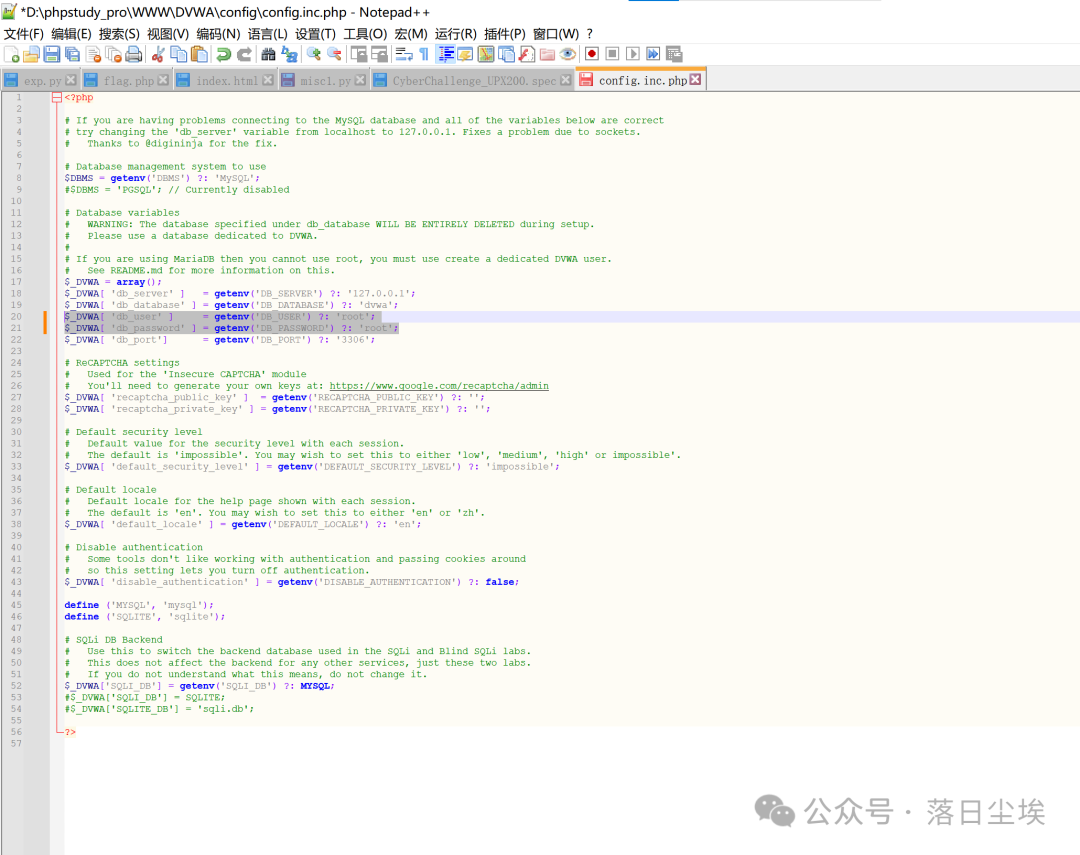The height and width of the screenshot is (855, 1080).
Task: Undo last edit with green arrow icon
Action: (223, 54)
